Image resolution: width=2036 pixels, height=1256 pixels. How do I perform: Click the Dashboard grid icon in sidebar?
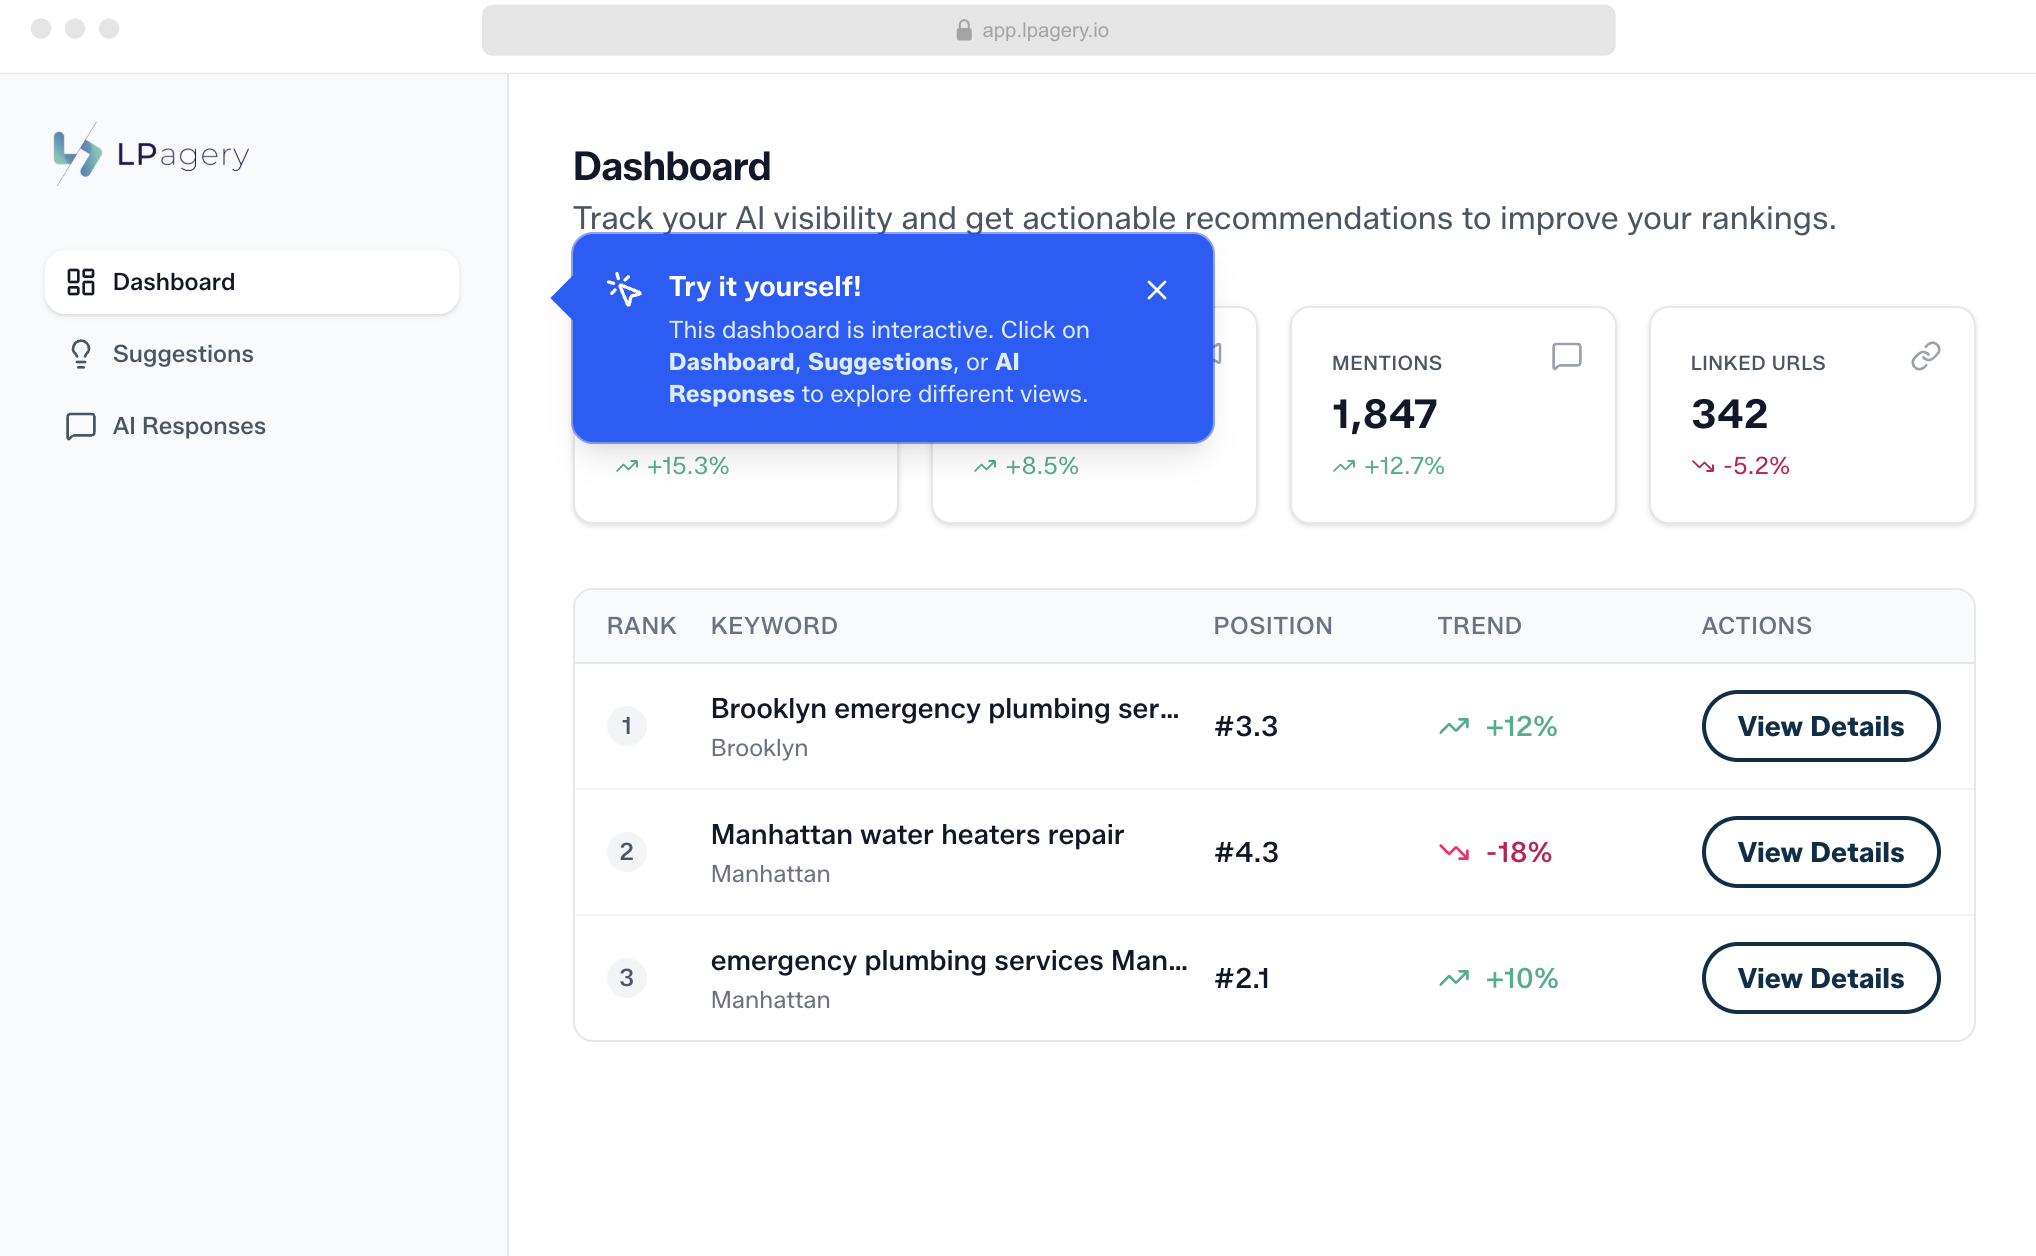(81, 282)
